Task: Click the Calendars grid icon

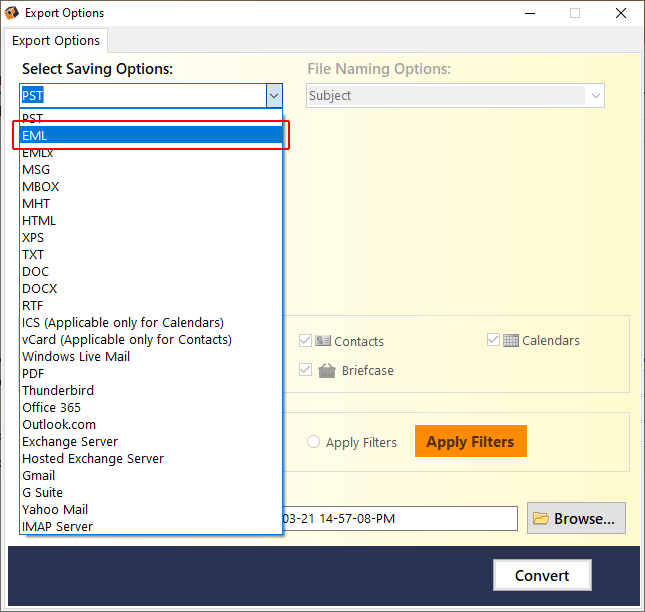Action: pyautogui.click(x=510, y=340)
